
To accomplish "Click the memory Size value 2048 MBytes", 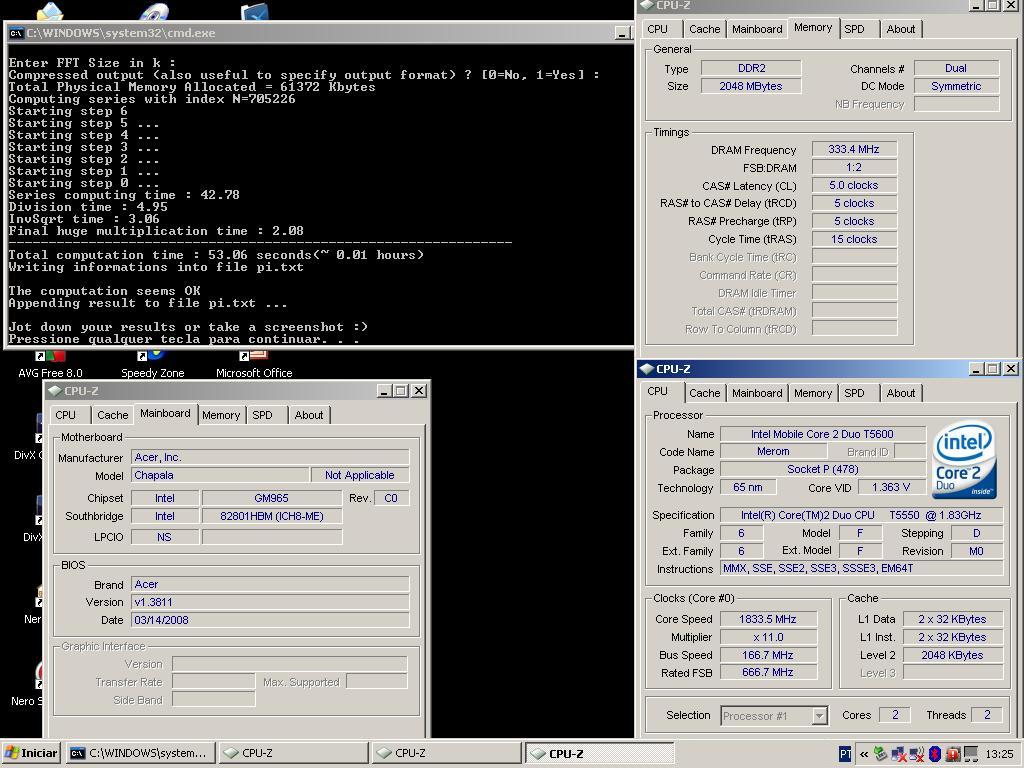I will point(751,86).
